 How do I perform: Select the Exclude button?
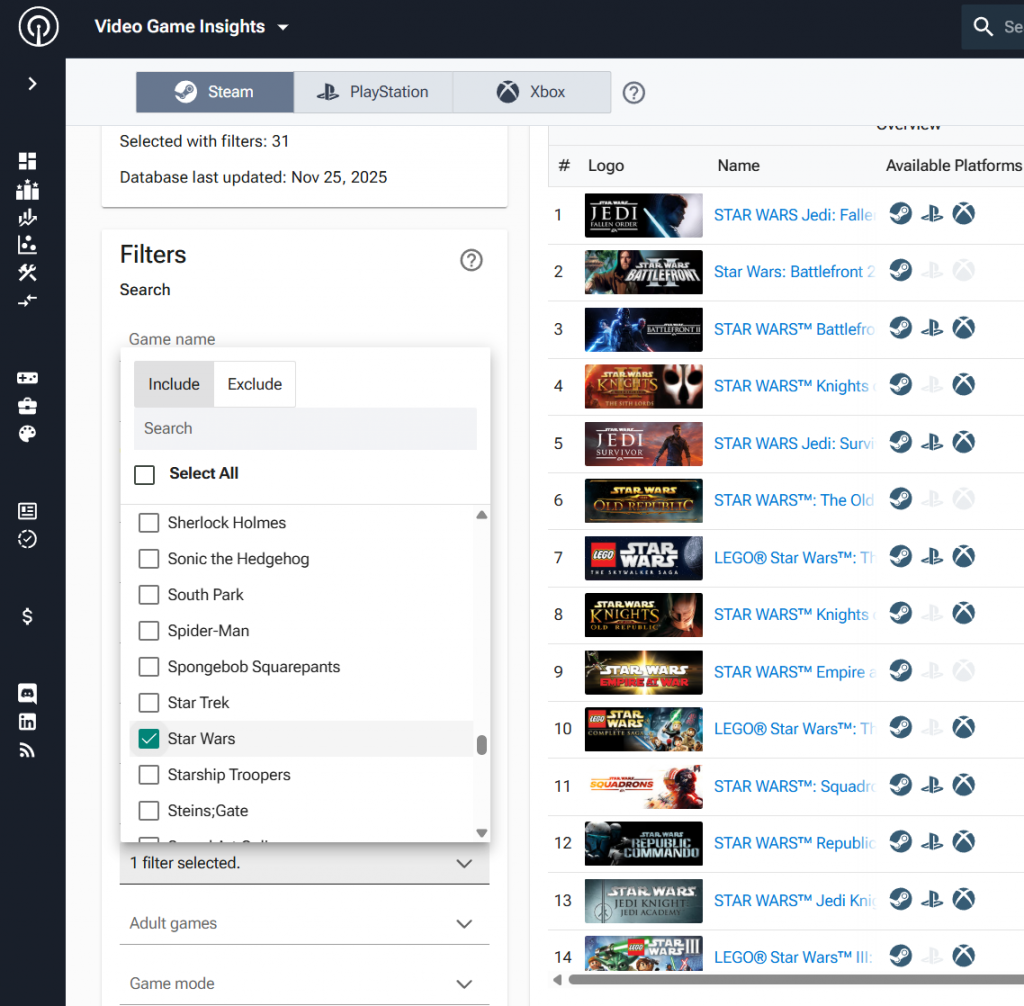coord(255,384)
